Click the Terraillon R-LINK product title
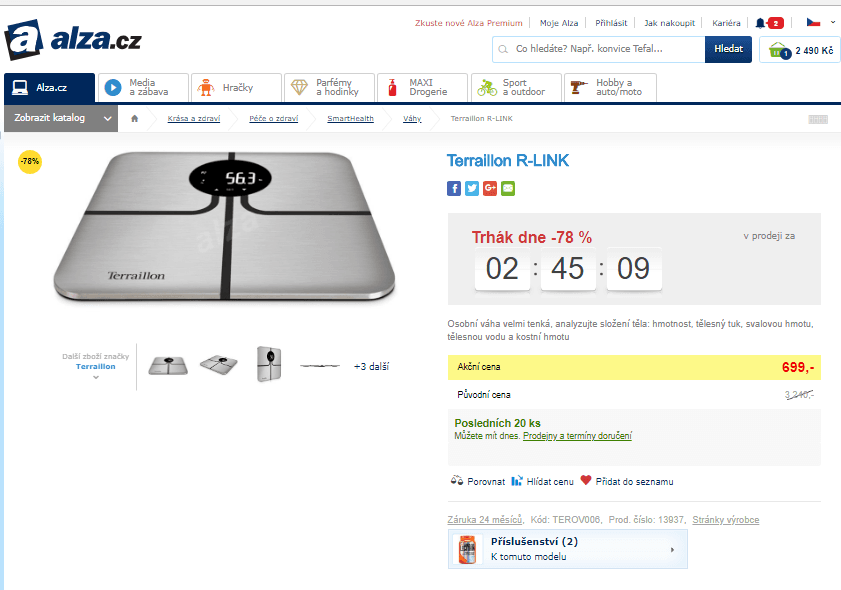Image resolution: width=841 pixels, height=590 pixels. point(508,160)
